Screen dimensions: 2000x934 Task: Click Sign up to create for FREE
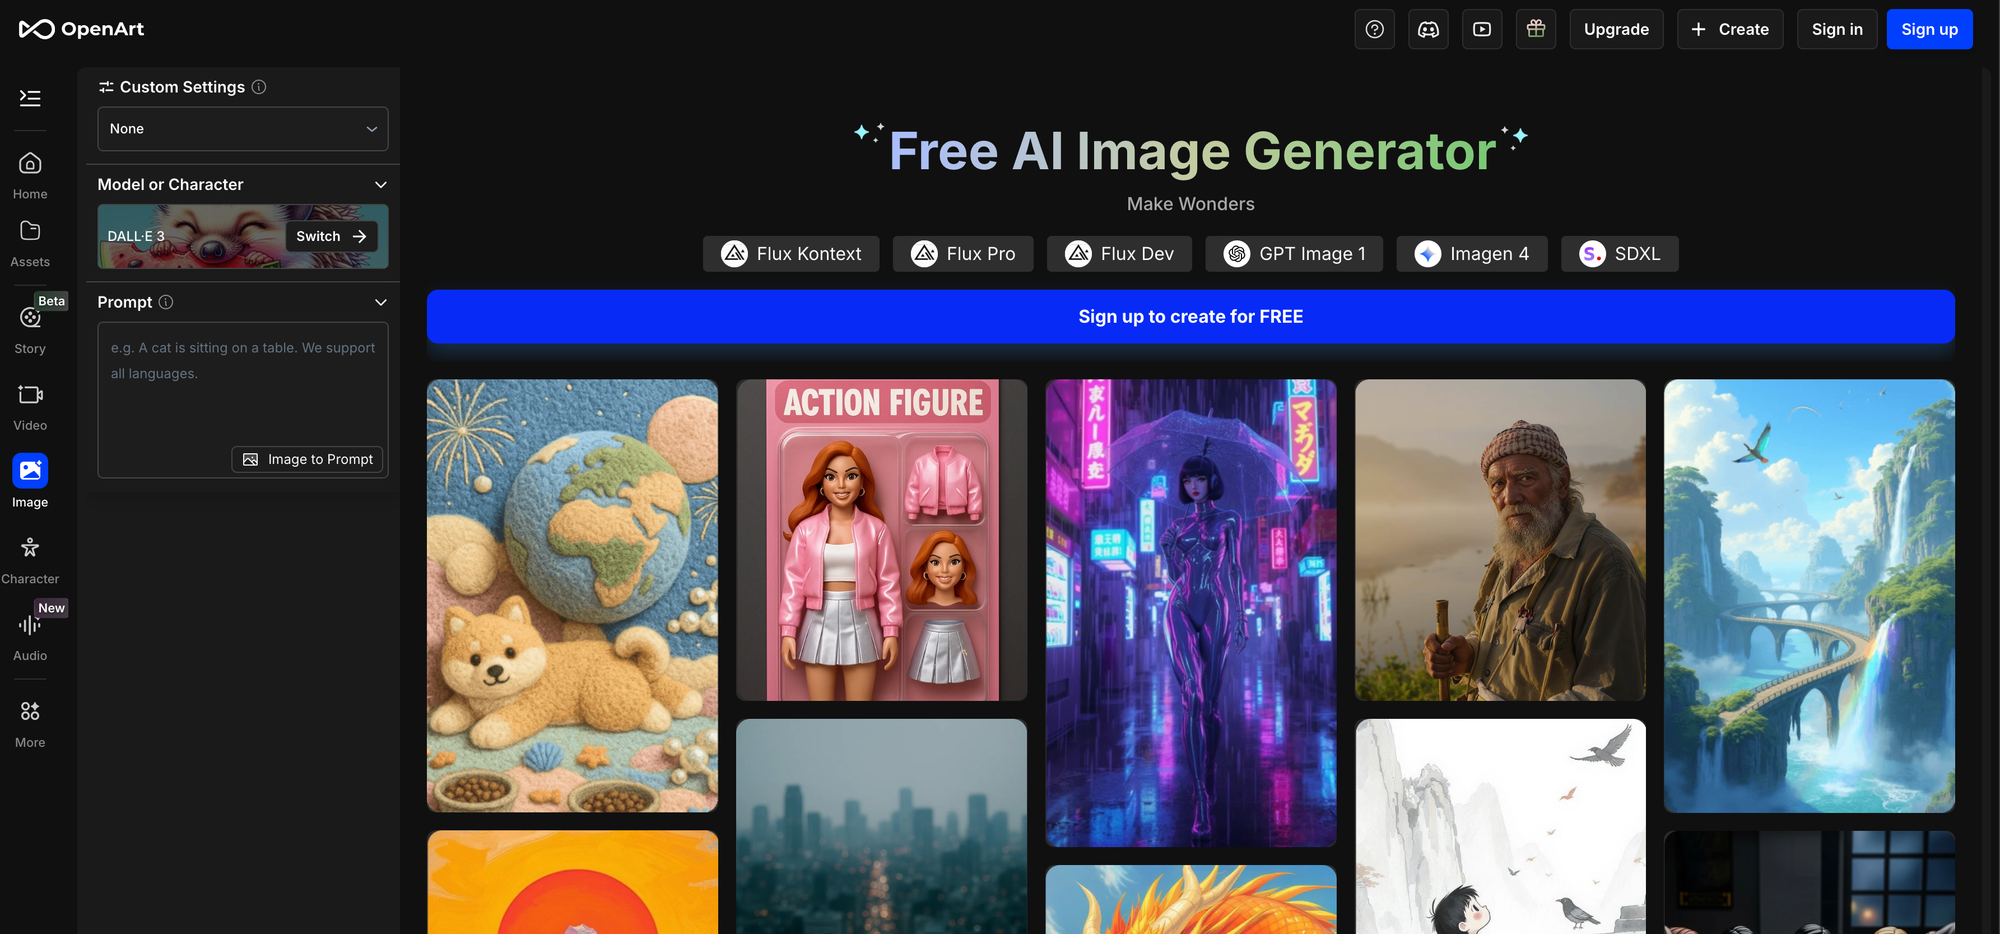[1190, 317]
